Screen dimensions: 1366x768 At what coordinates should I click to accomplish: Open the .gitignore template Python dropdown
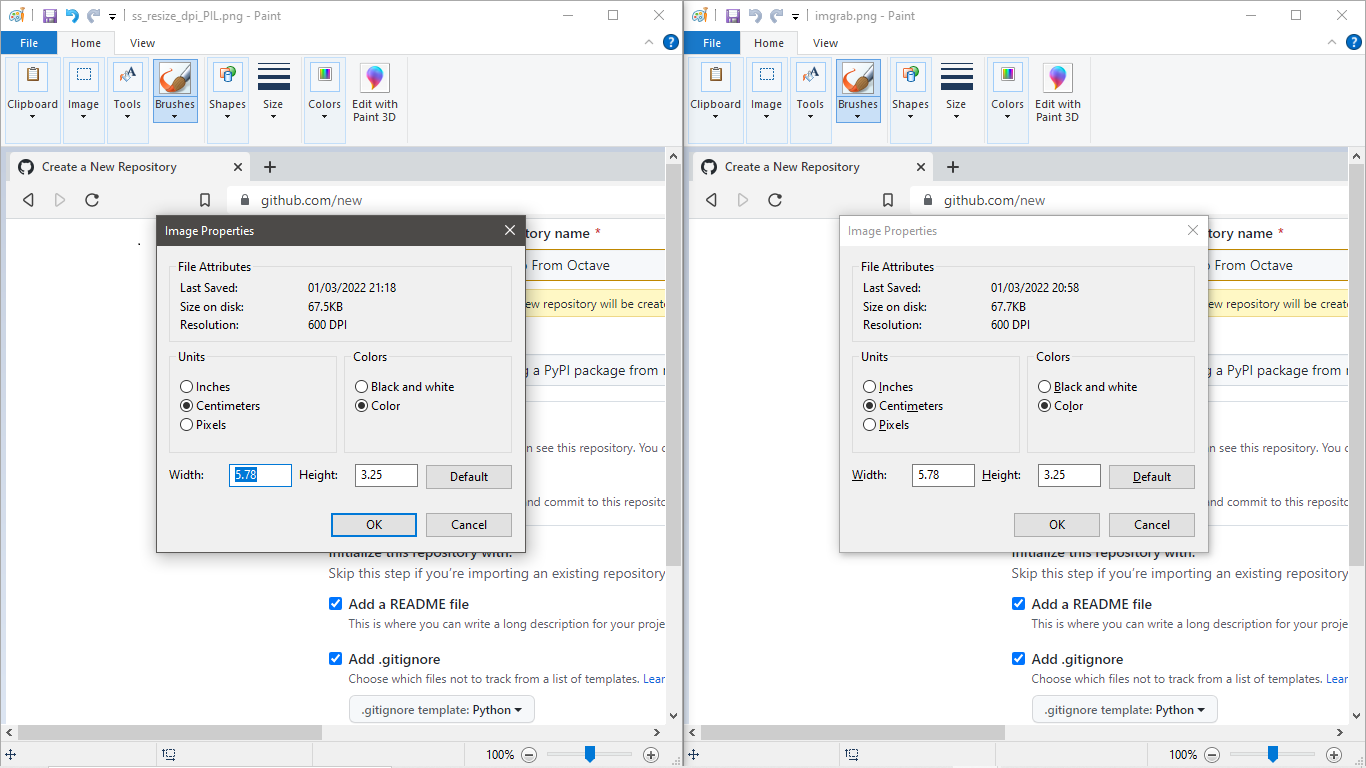click(x=441, y=709)
